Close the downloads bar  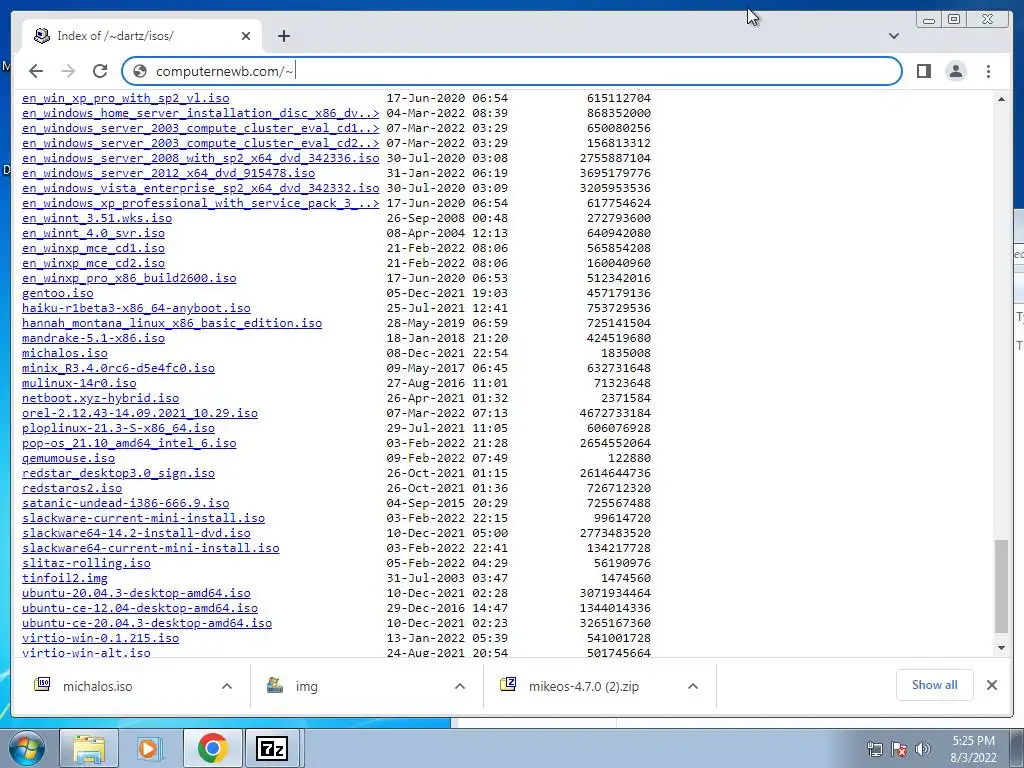[x=992, y=685]
